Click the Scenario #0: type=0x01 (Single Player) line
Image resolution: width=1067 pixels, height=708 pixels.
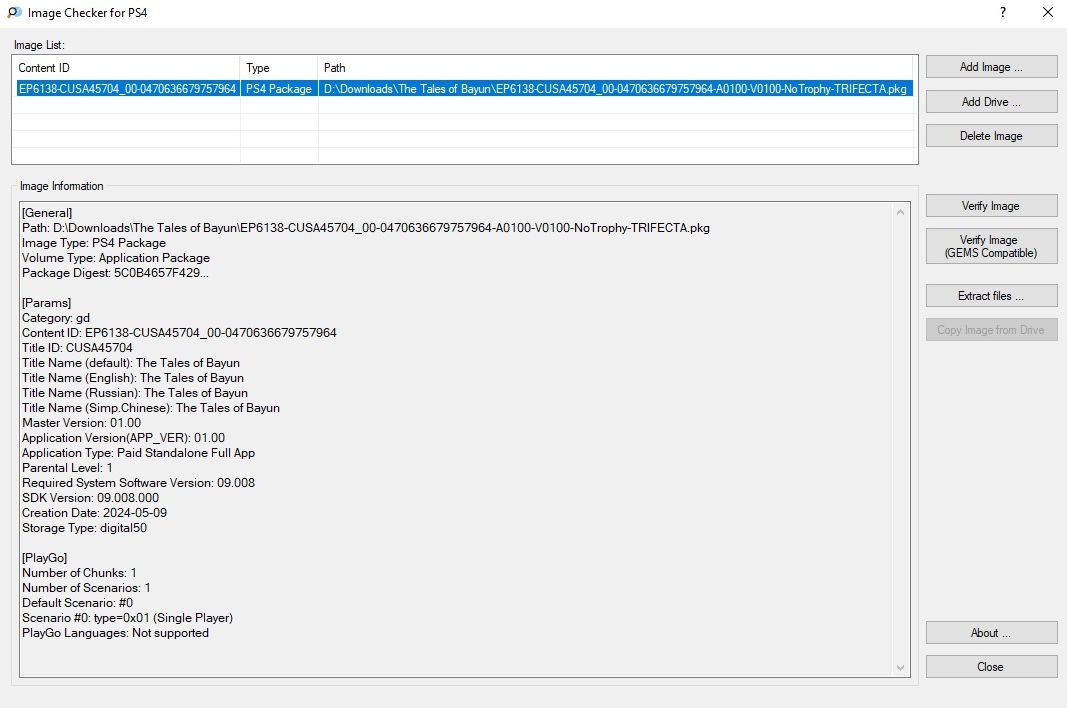coord(127,617)
